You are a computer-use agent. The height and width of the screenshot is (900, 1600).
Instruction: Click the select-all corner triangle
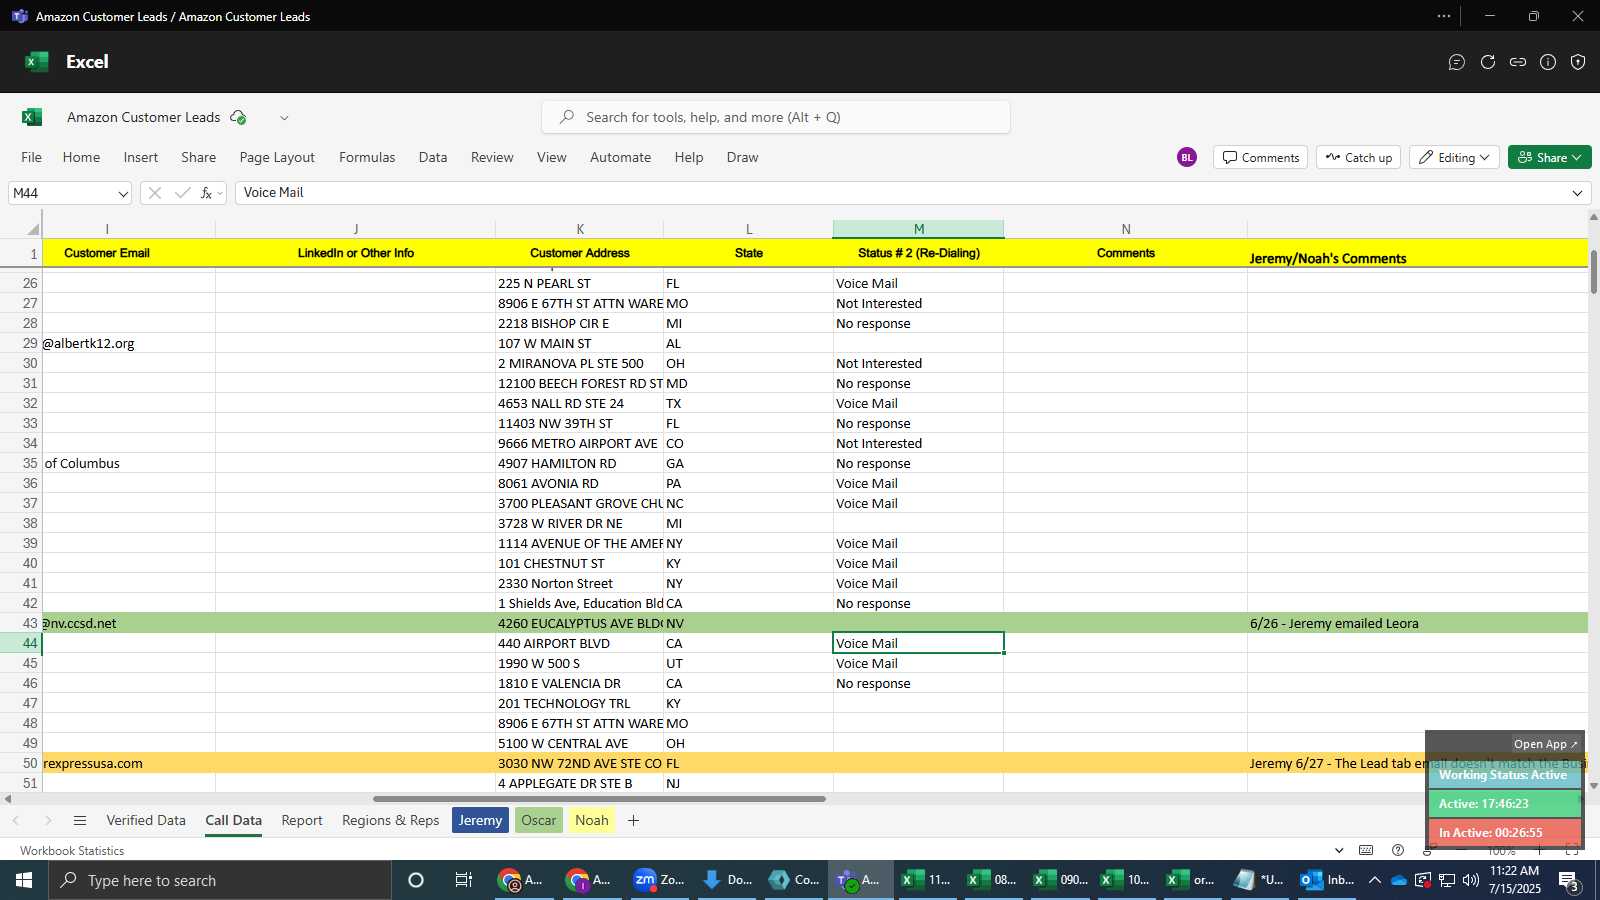33,229
